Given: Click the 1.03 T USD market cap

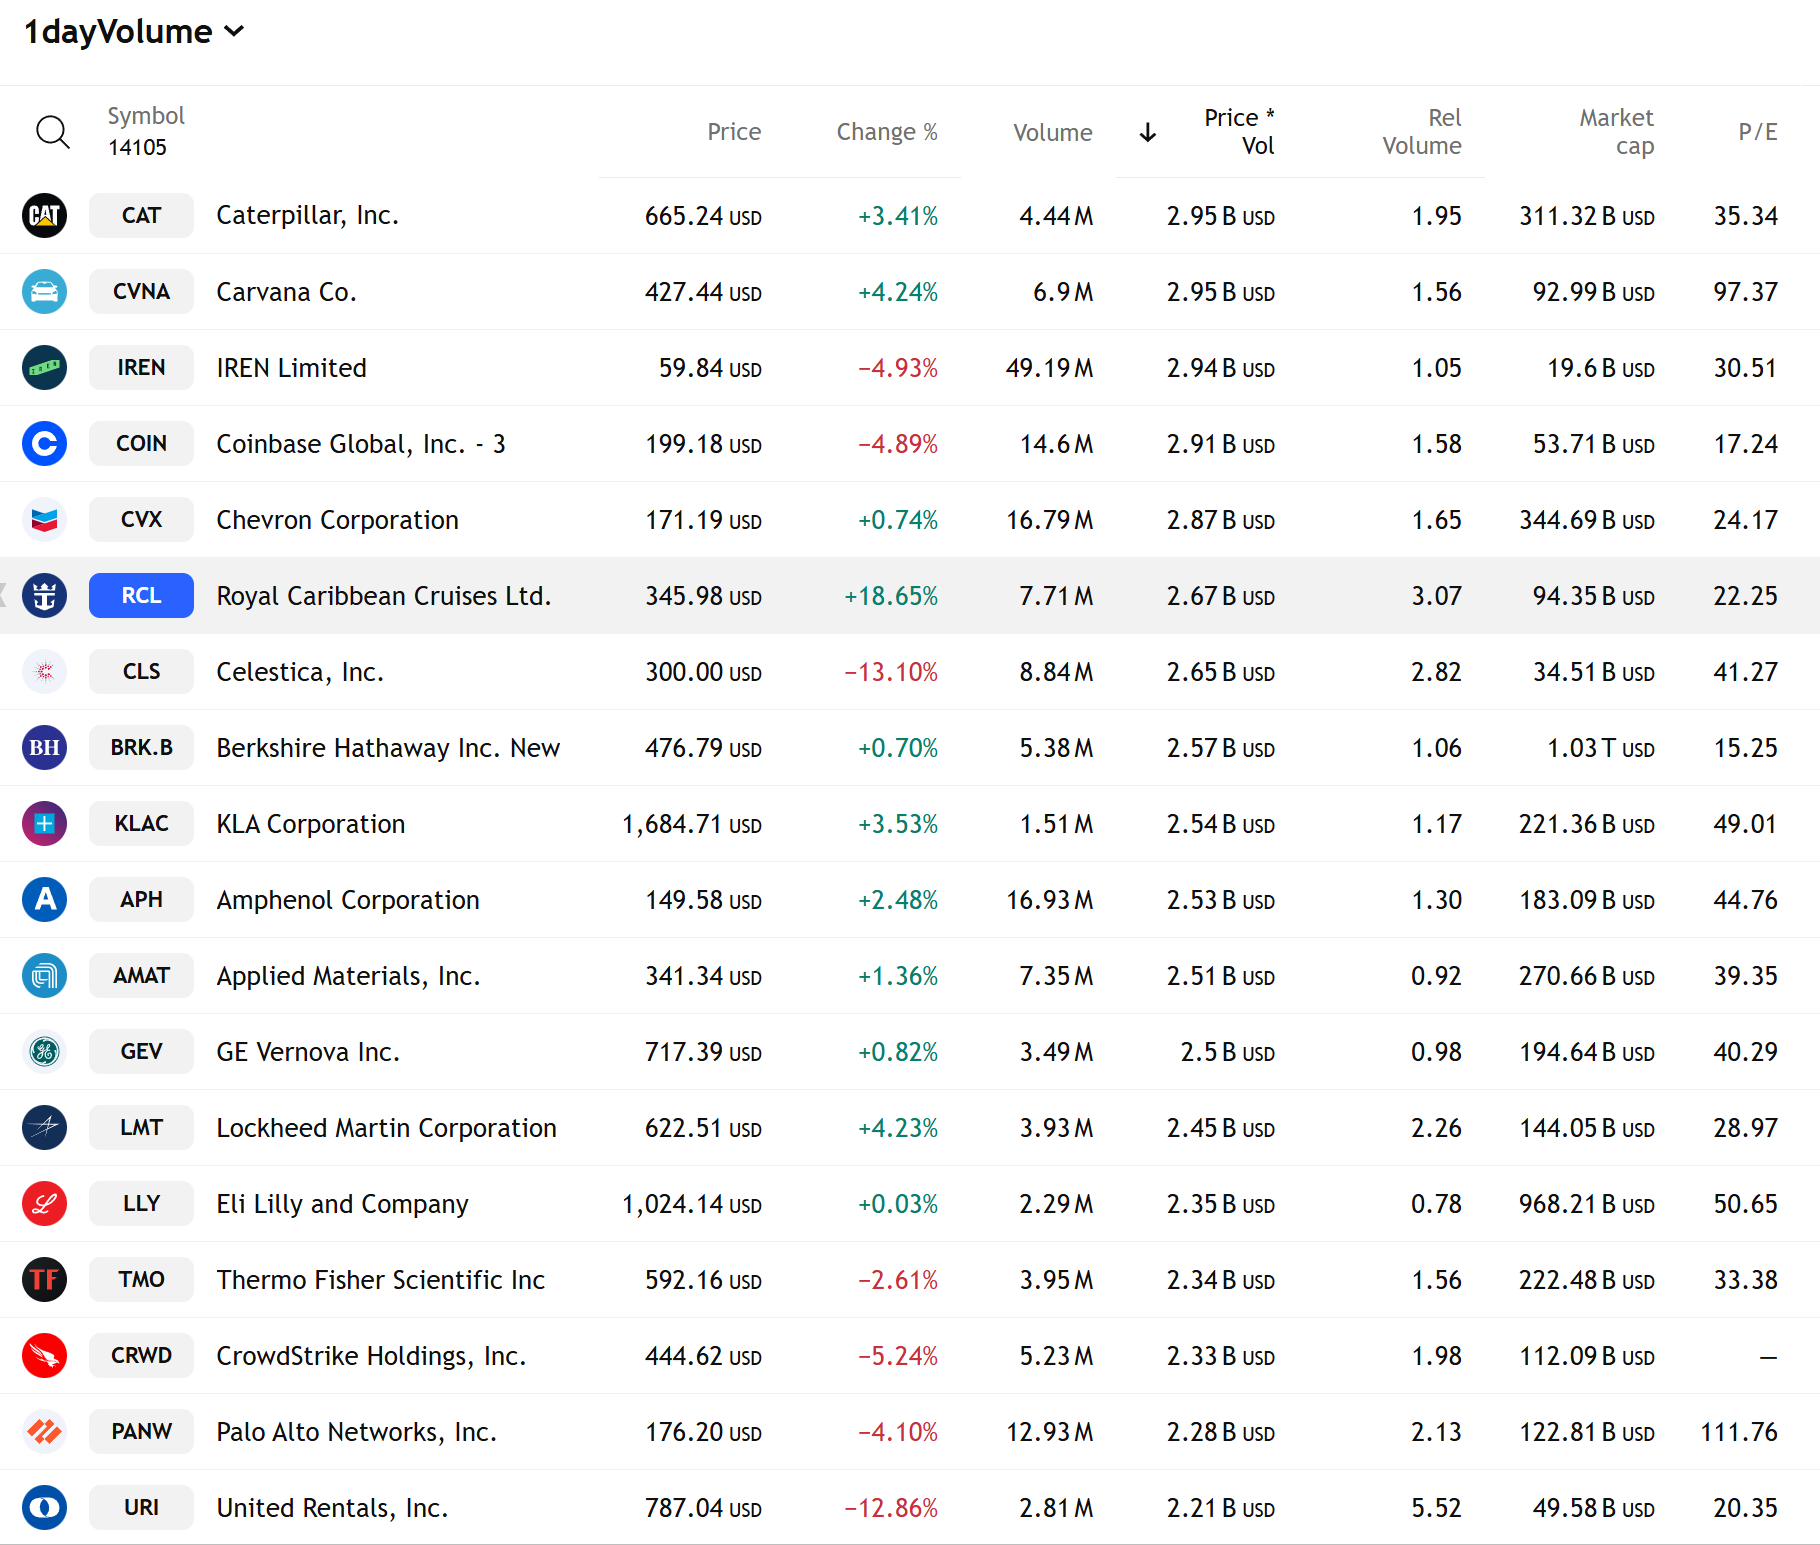Looking at the screenshot, I should point(1600,748).
